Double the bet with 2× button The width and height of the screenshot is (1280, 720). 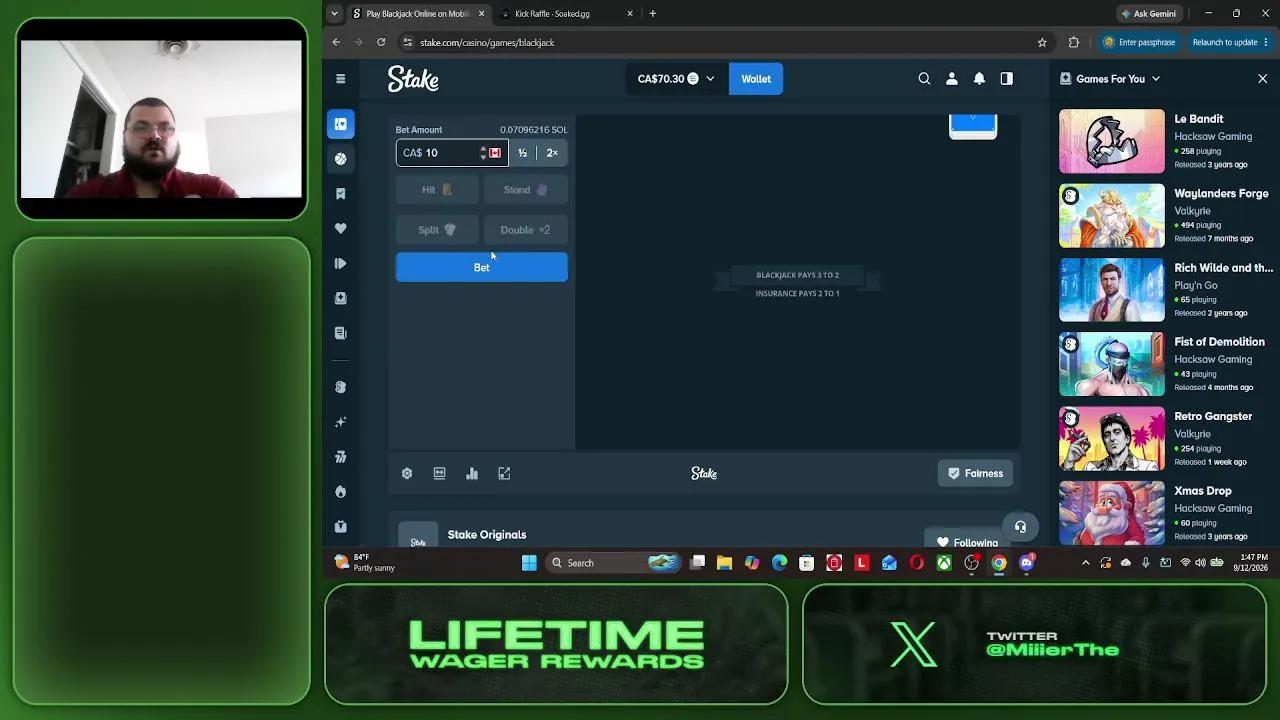coord(552,153)
